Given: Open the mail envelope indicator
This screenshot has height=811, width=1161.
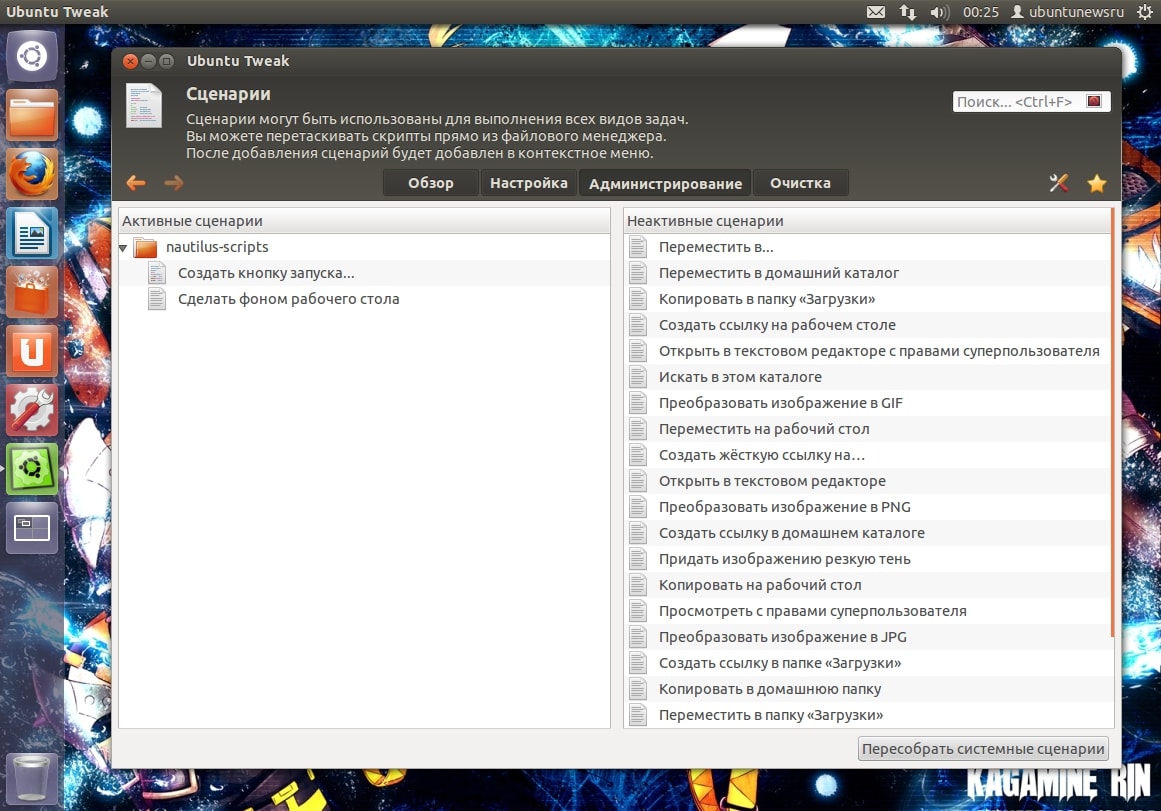Looking at the screenshot, I should [x=876, y=12].
